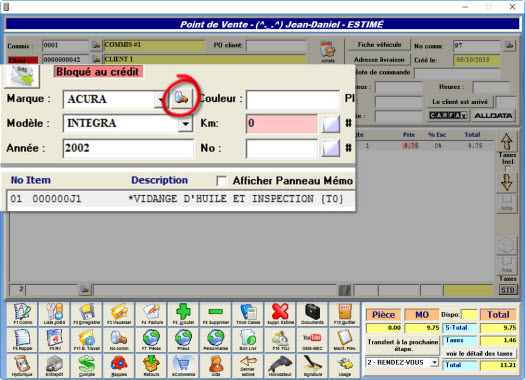
Task: Click the square button beside No field
Action: (x=331, y=148)
